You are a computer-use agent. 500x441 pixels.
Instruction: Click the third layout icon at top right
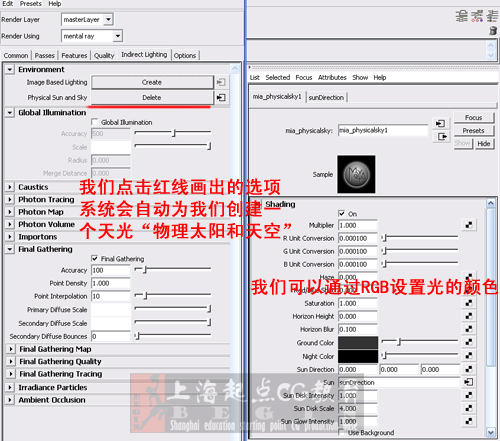(x=492, y=16)
